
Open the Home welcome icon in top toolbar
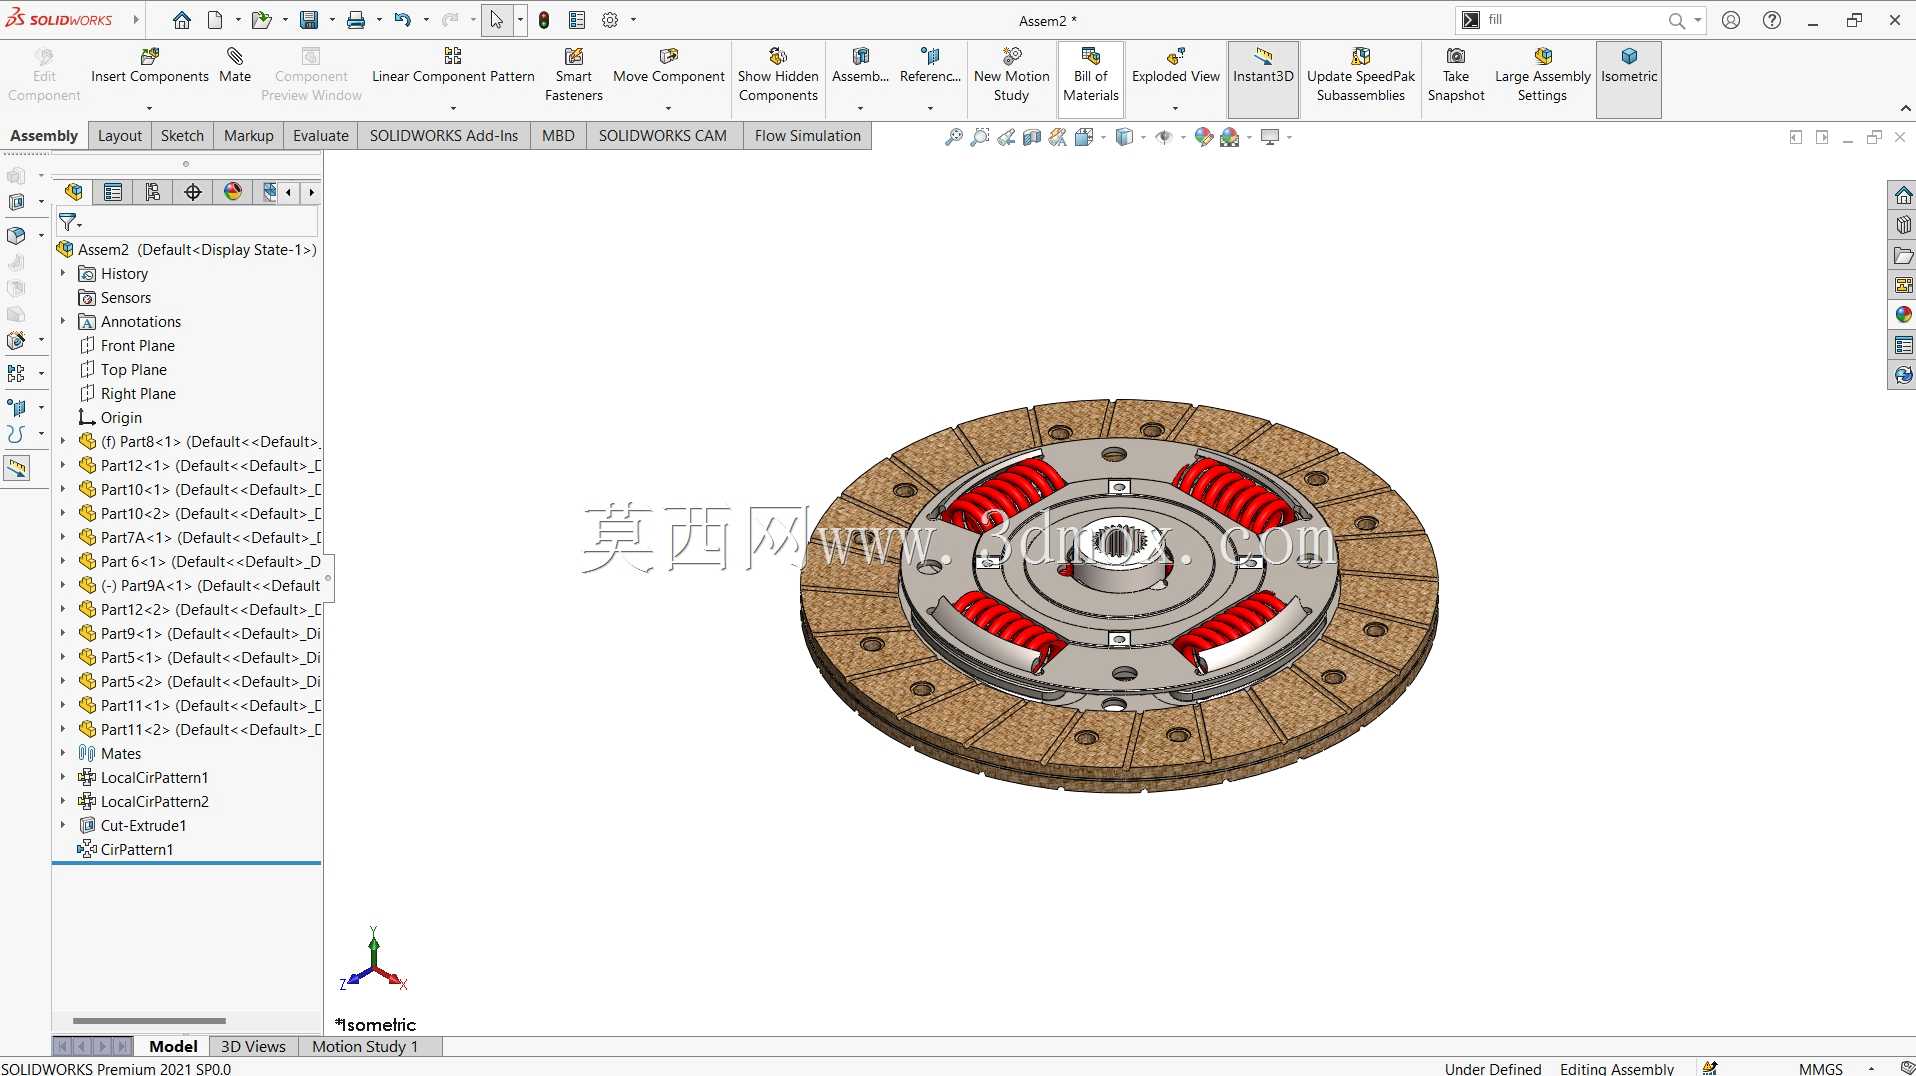181,20
